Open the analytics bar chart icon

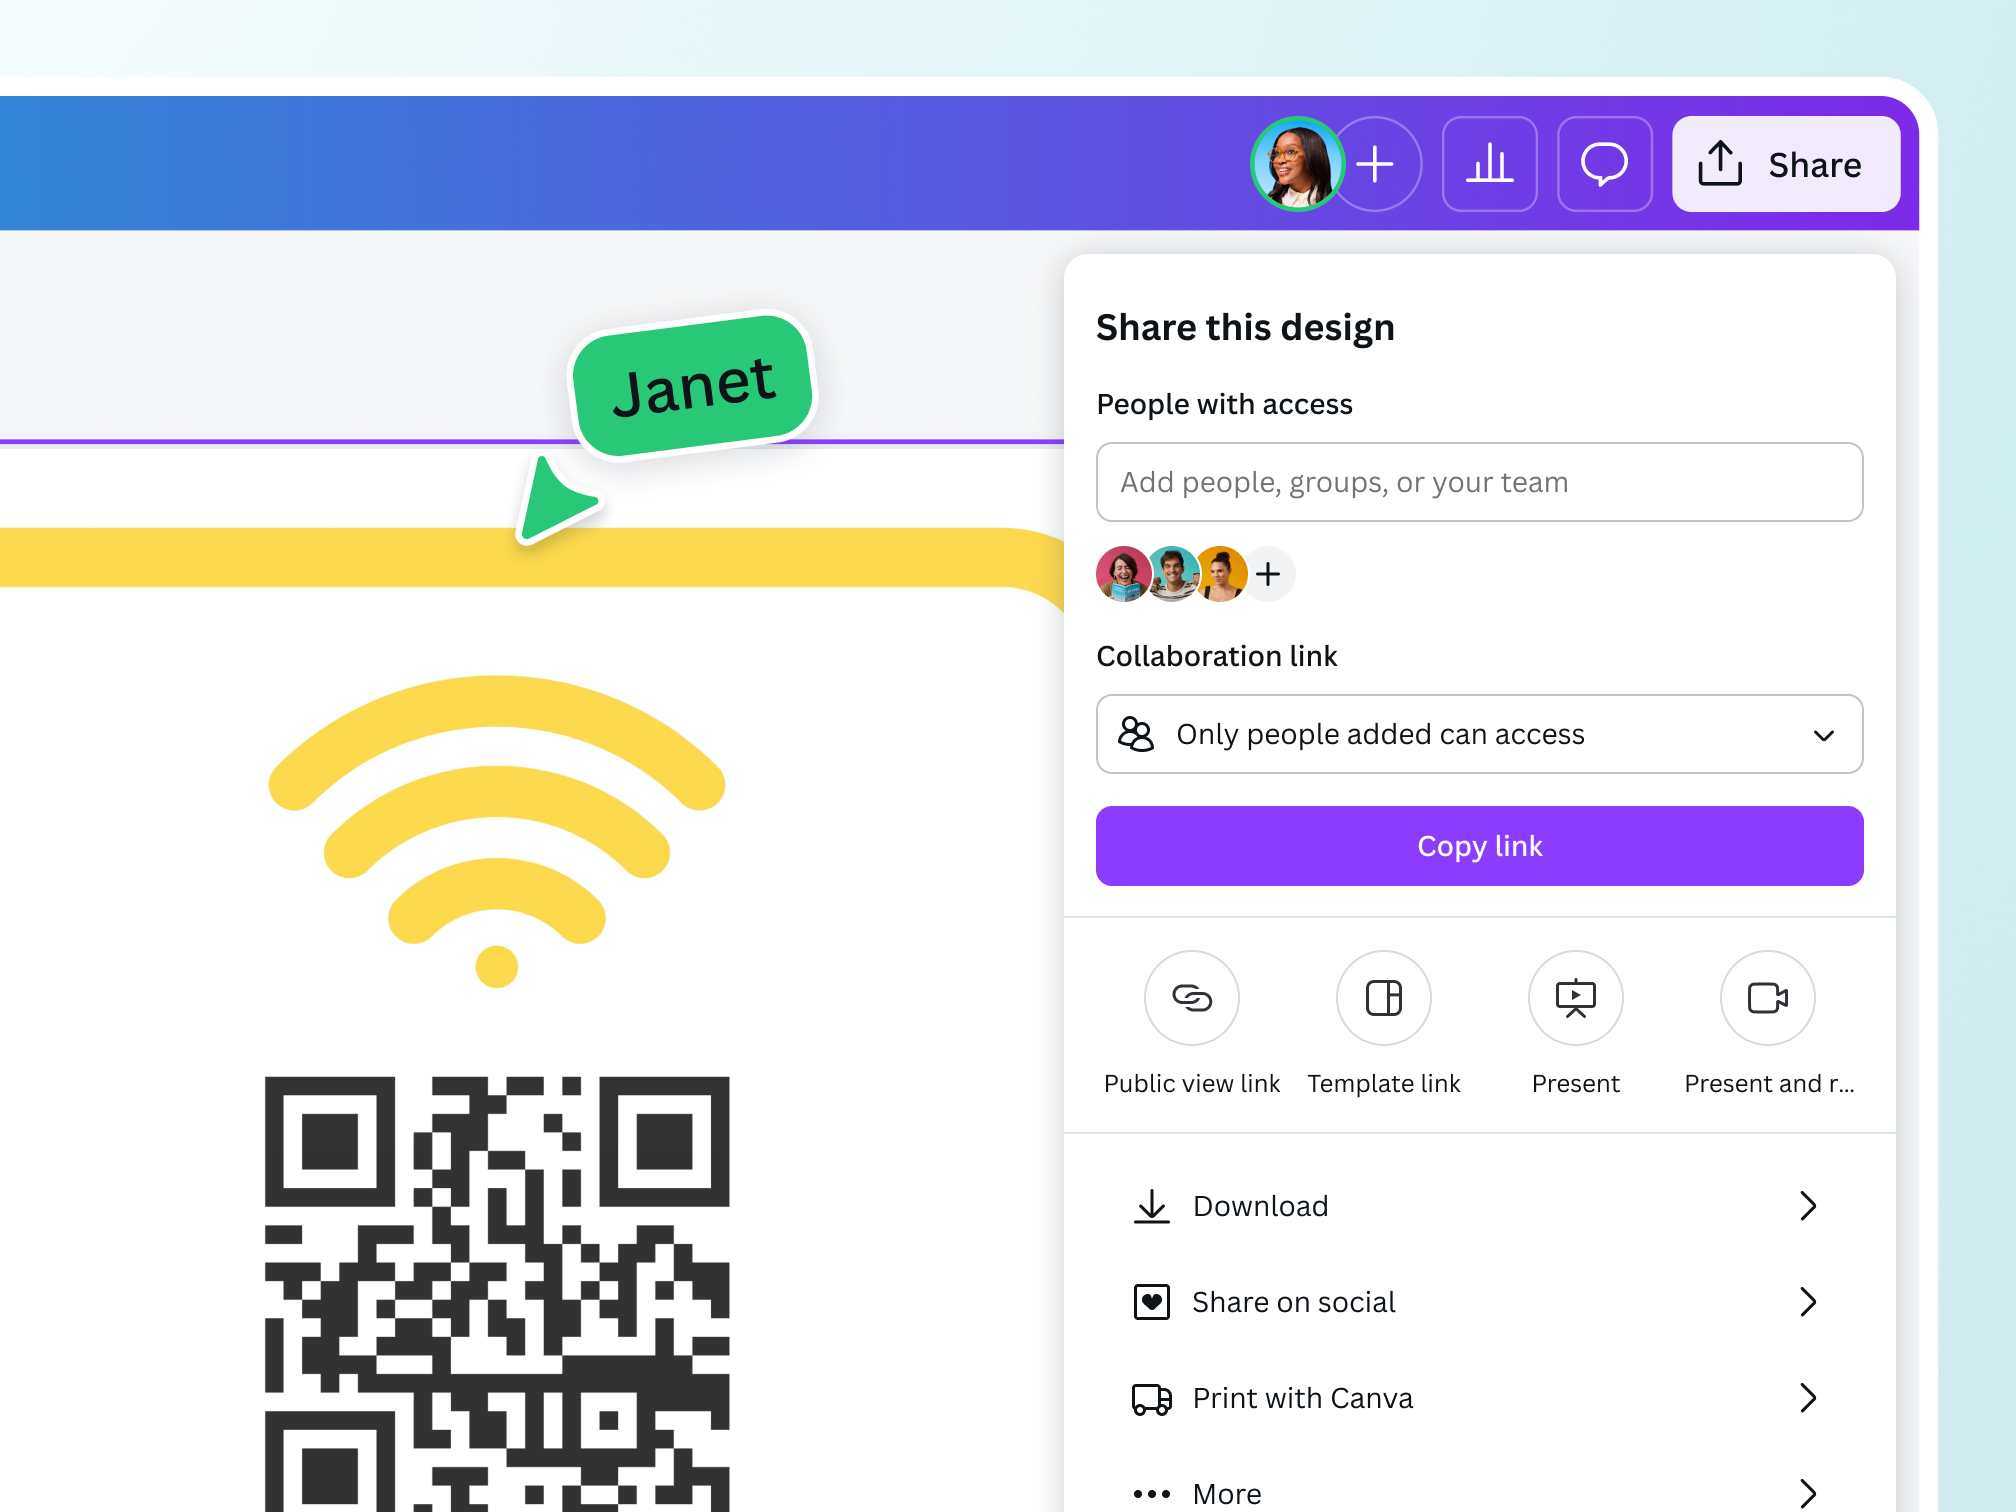coord(1489,164)
